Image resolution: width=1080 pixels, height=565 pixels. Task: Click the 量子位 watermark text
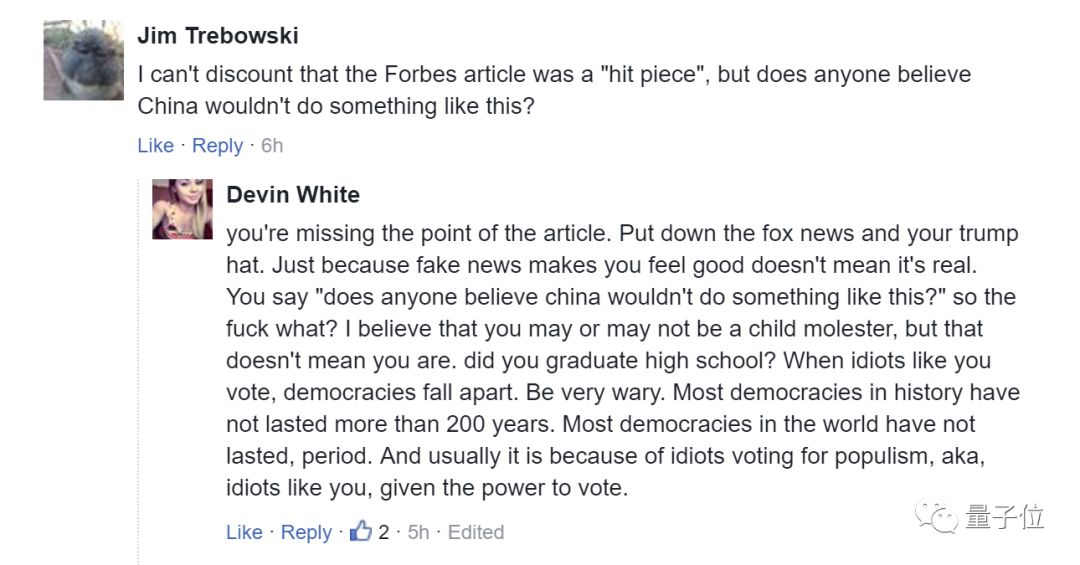[1004, 518]
